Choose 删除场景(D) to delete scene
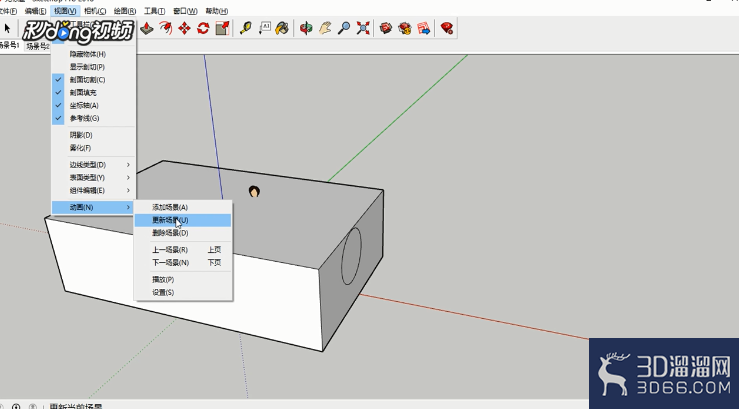 (x=183, y=233)
